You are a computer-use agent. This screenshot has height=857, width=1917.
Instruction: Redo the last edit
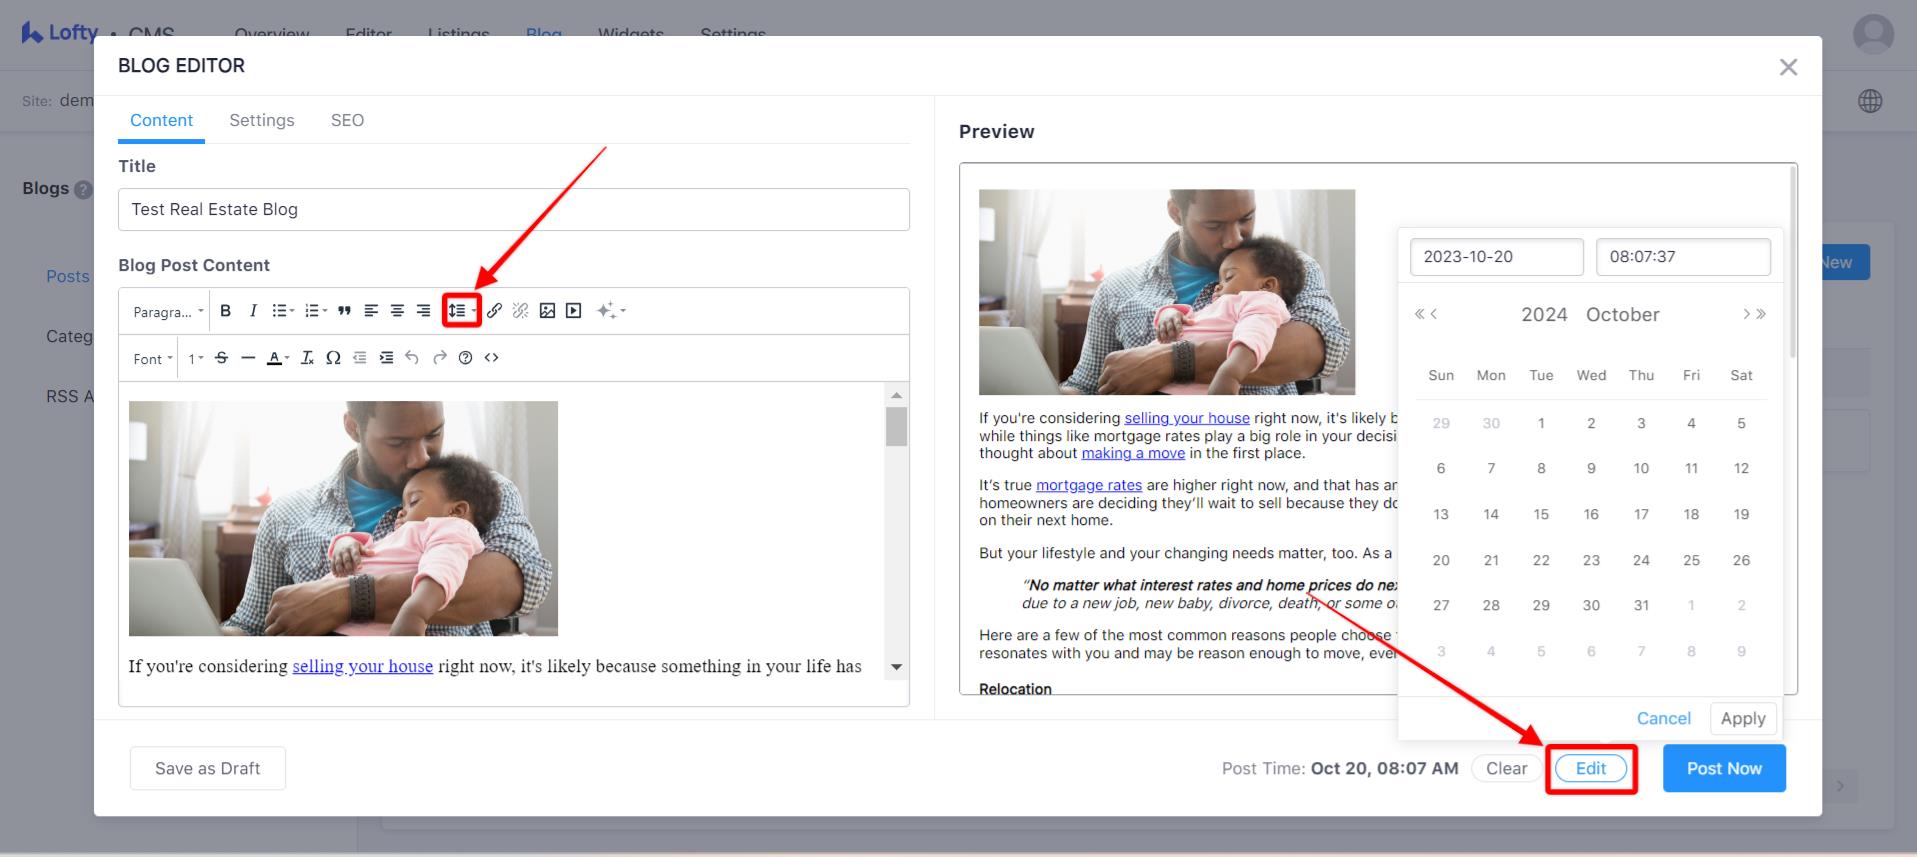coord(439,358)
